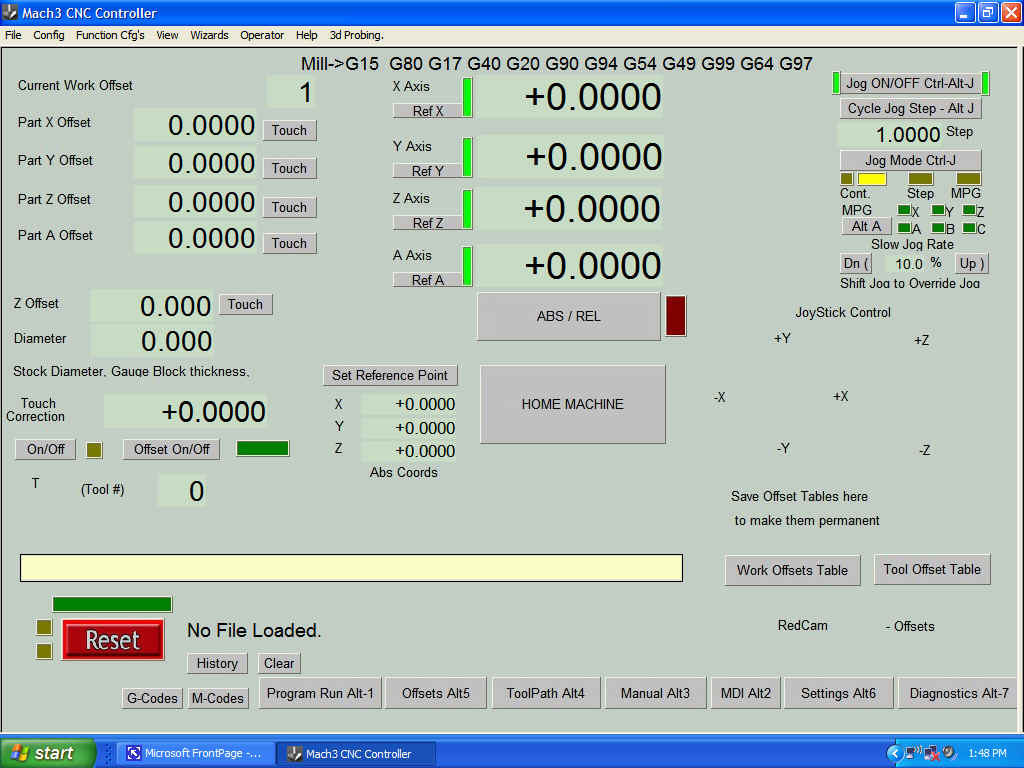Switch to Program Run Alt-1 screen

pyautogui.click(x=320, y=693)
